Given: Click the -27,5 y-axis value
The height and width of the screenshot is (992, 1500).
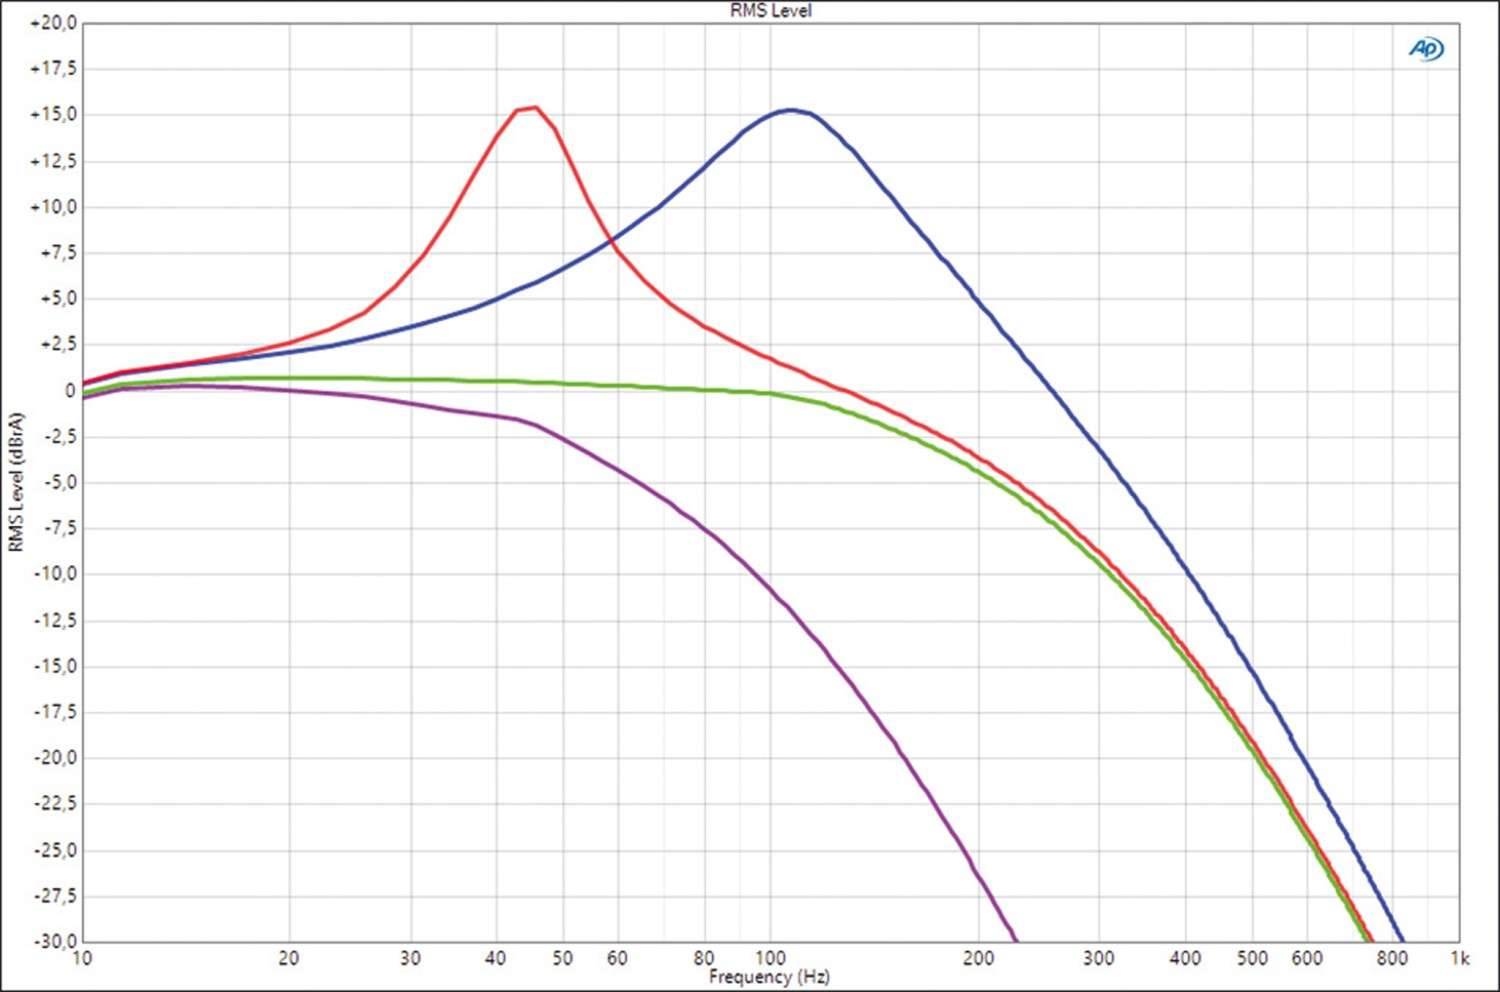Looking at the screenshot, I should click(x=54, y=896).
